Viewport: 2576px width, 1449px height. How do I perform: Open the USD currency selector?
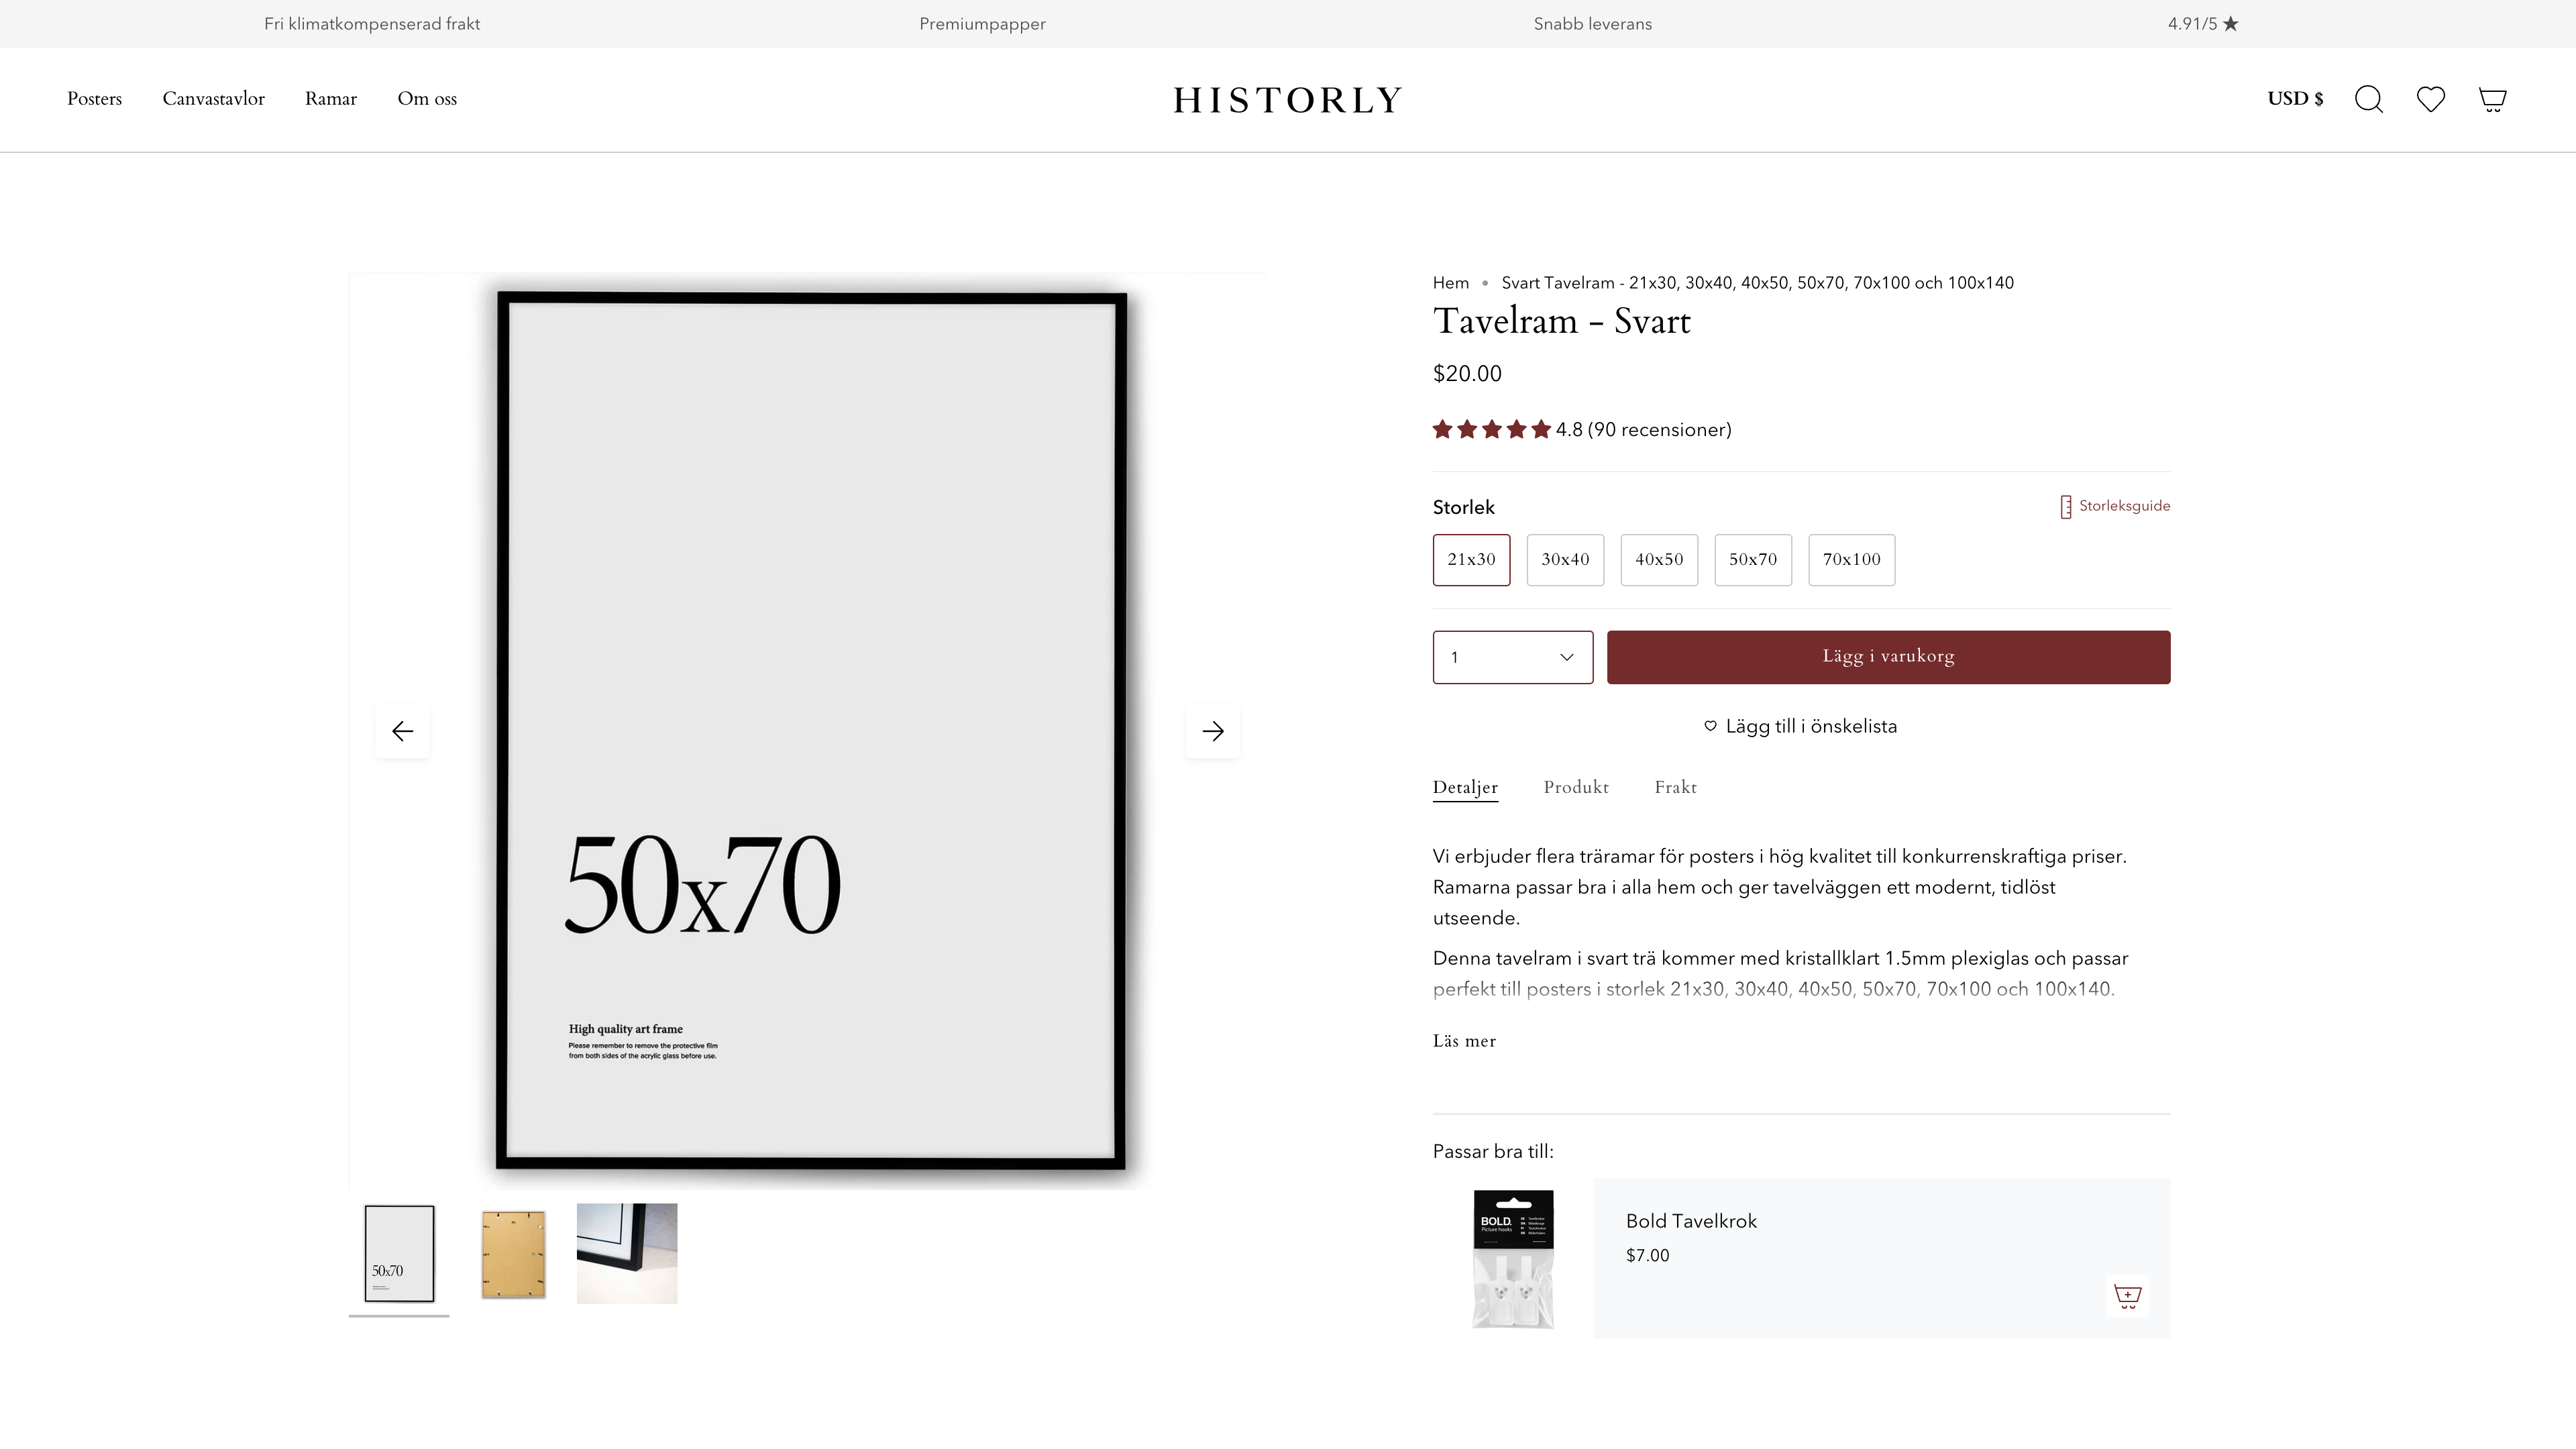coord(2295,99)
